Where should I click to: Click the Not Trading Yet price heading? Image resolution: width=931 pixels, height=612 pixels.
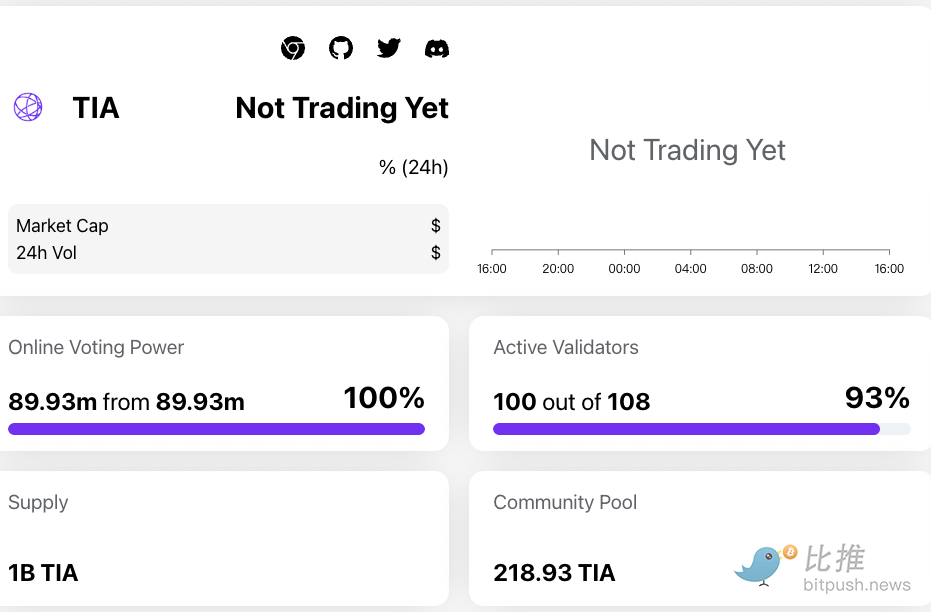pyautogui.click(x=342, y=108)
